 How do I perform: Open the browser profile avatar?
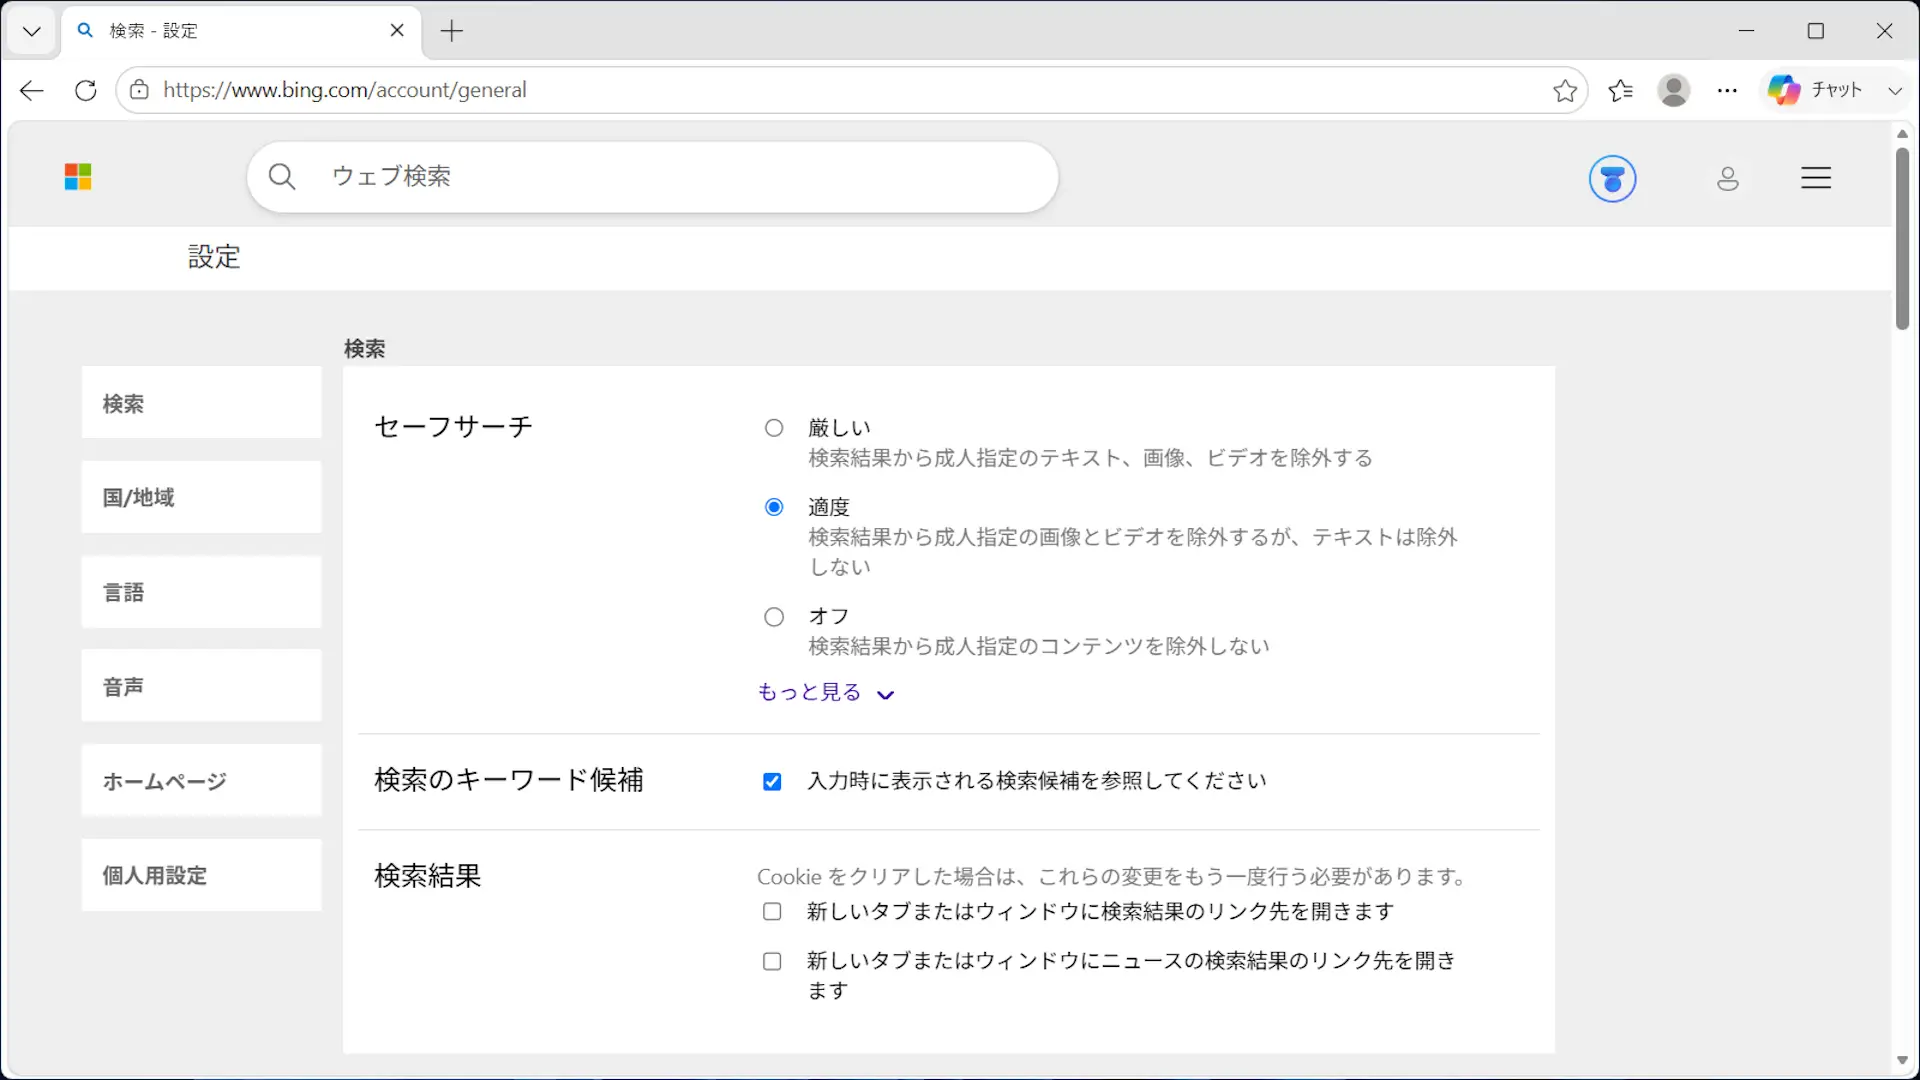(1674, 90)
